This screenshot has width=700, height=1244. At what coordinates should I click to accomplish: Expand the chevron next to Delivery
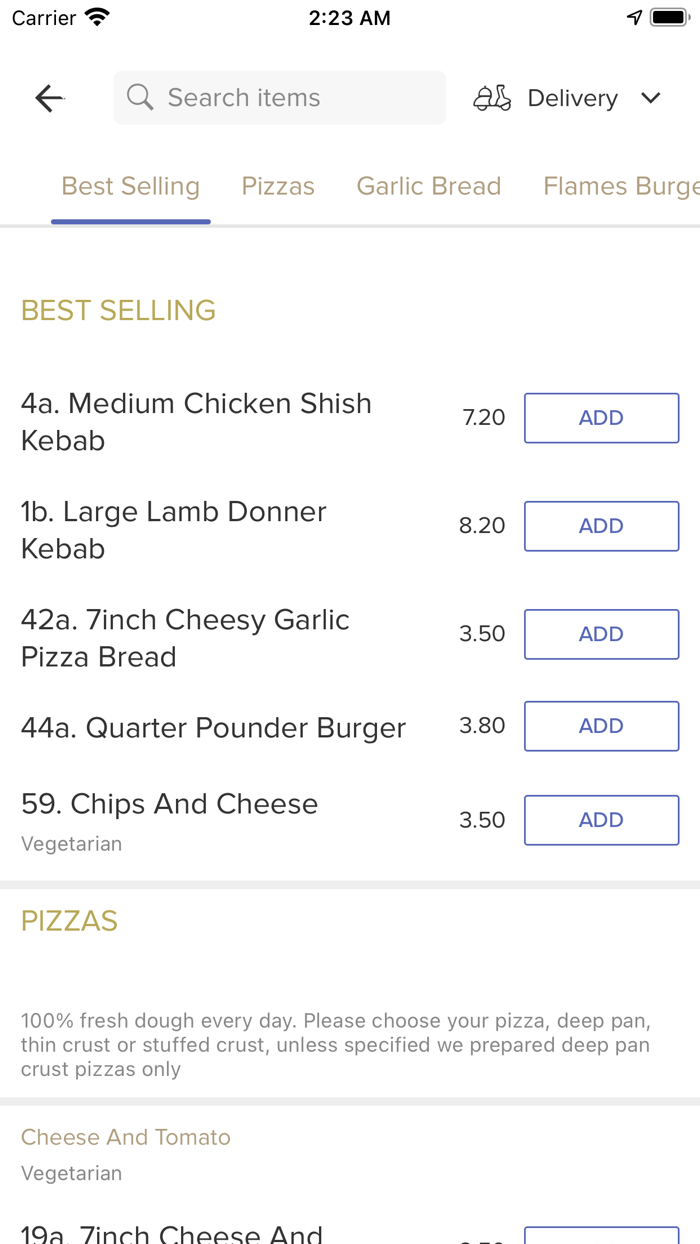click(x=650, y=98)
